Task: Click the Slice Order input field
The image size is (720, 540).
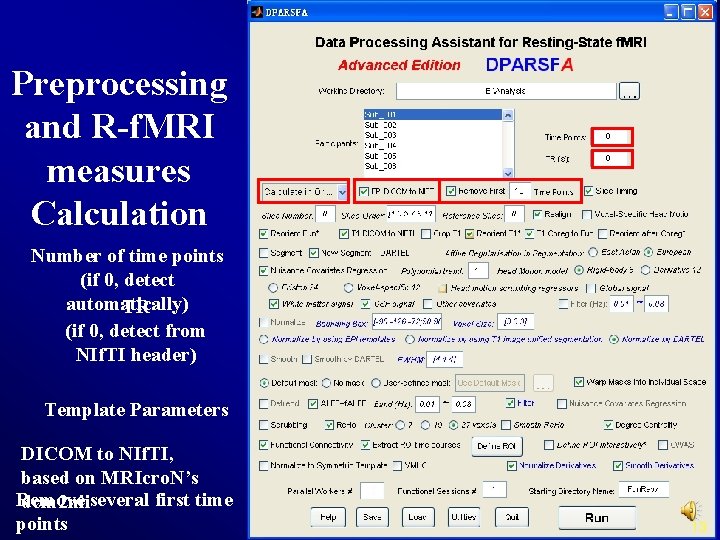Action: pos(411,214)
